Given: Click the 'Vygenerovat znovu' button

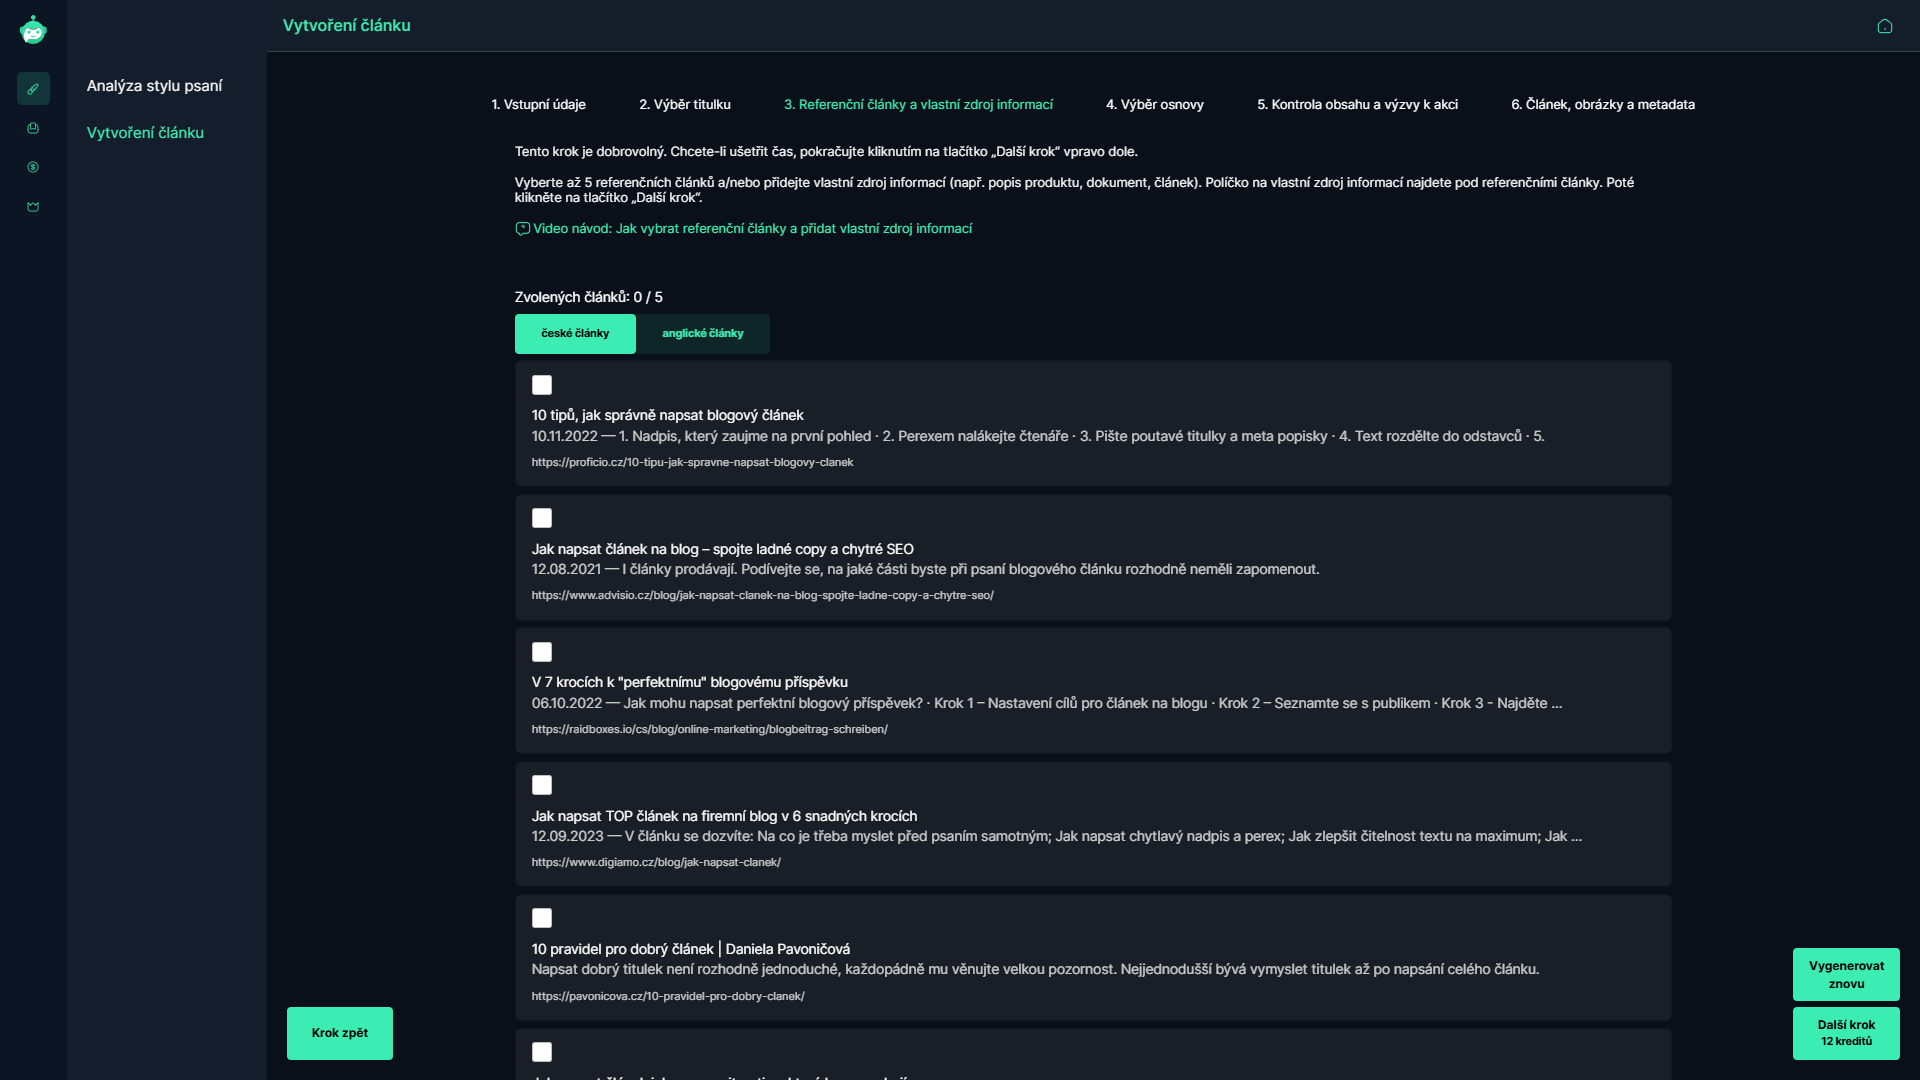Looking at the screenshot, I should coord(1846,975).
